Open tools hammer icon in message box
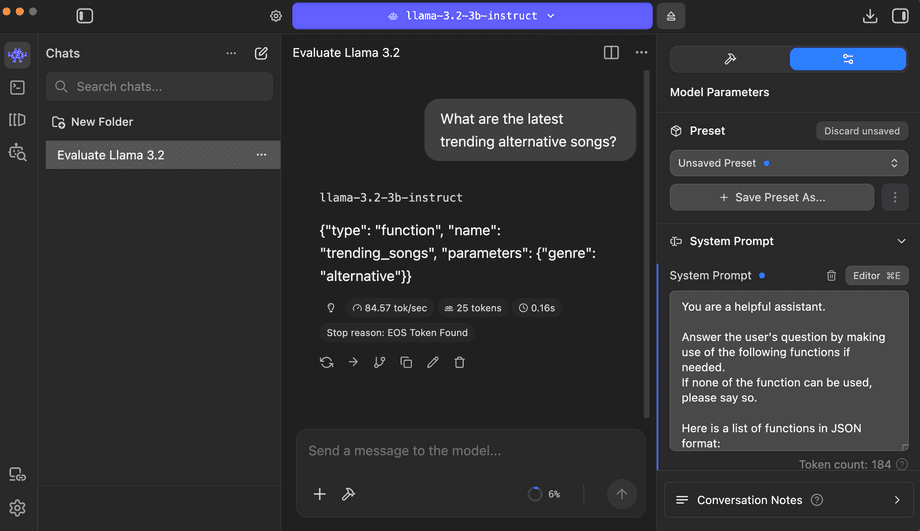The height and width of the screenshot is (531, 920). pyautogui.click(x=349, y=494)
